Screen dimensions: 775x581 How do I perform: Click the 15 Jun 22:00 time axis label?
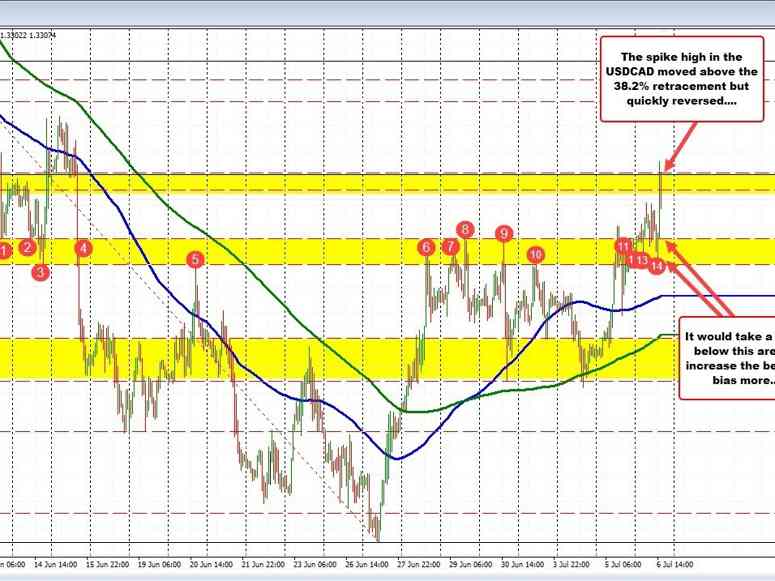107,564
